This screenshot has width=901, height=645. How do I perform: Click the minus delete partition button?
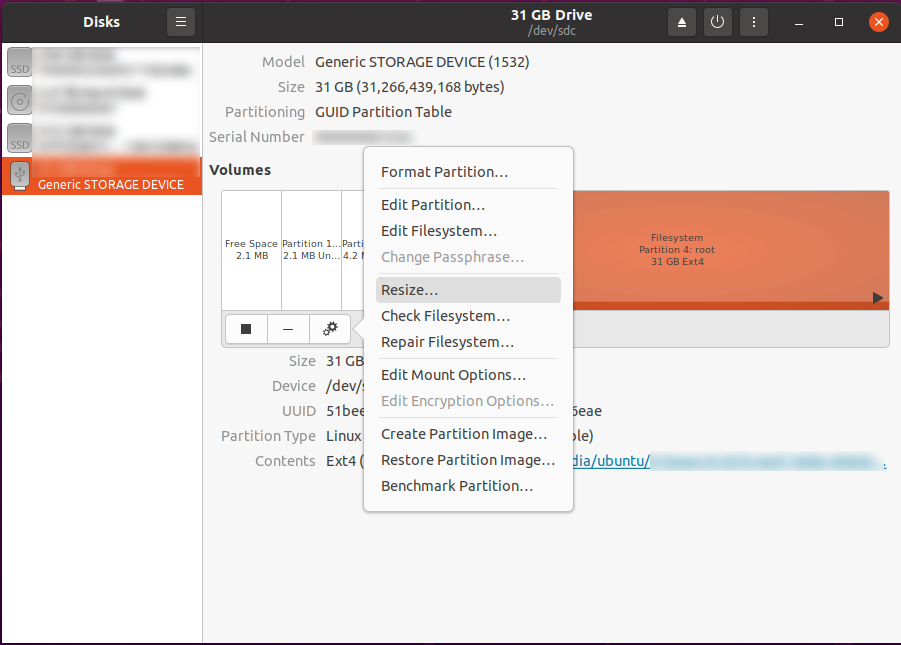(x=288, y=329)
